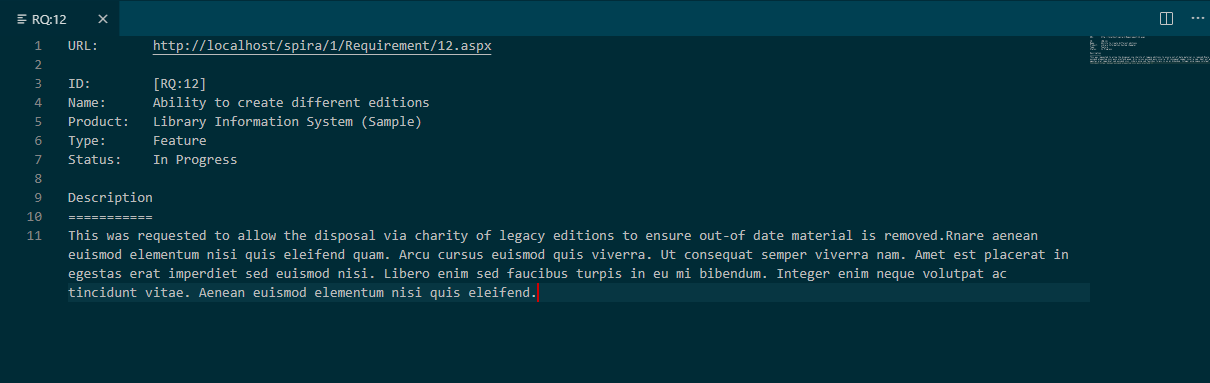Select line number 1 in the gutter
1210x383 pixels.
pos(38,46)
